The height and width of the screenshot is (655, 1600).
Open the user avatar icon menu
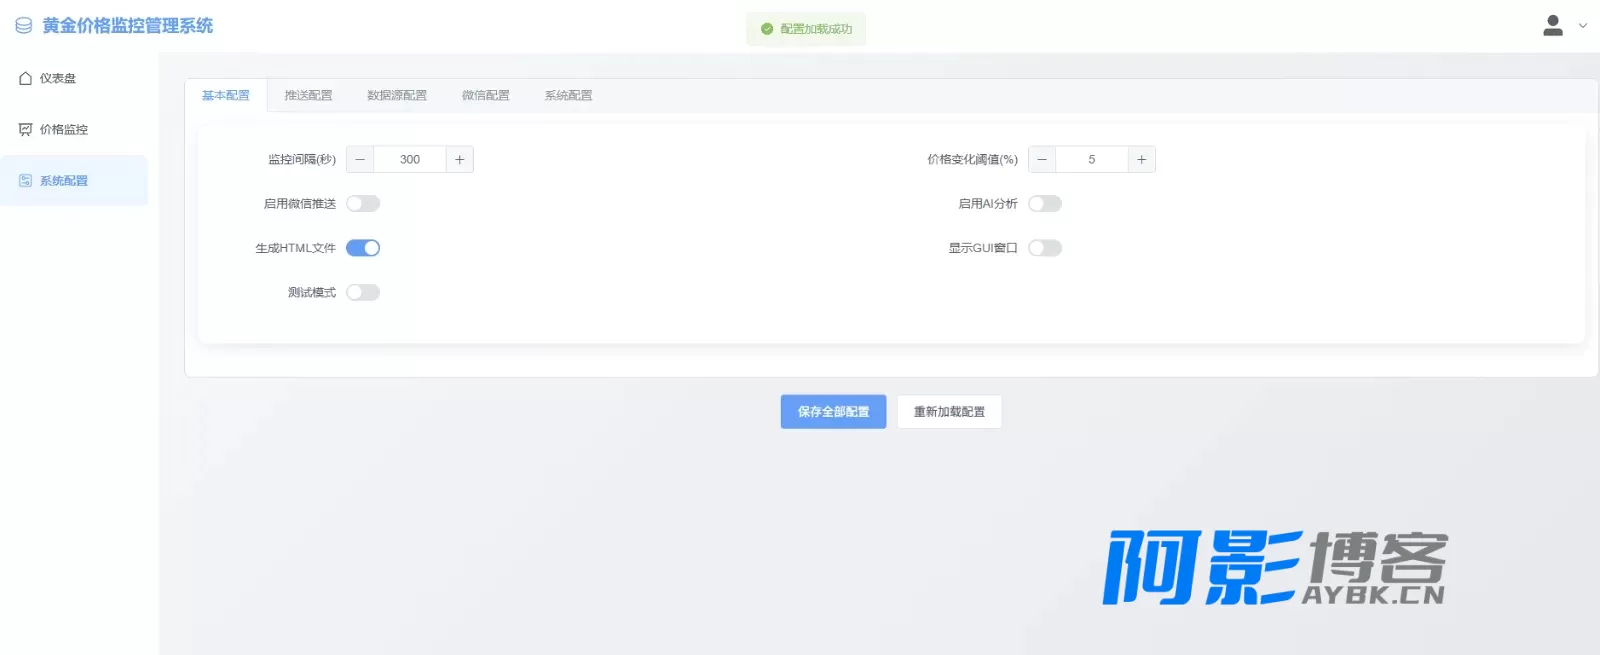coord(1552,26)
